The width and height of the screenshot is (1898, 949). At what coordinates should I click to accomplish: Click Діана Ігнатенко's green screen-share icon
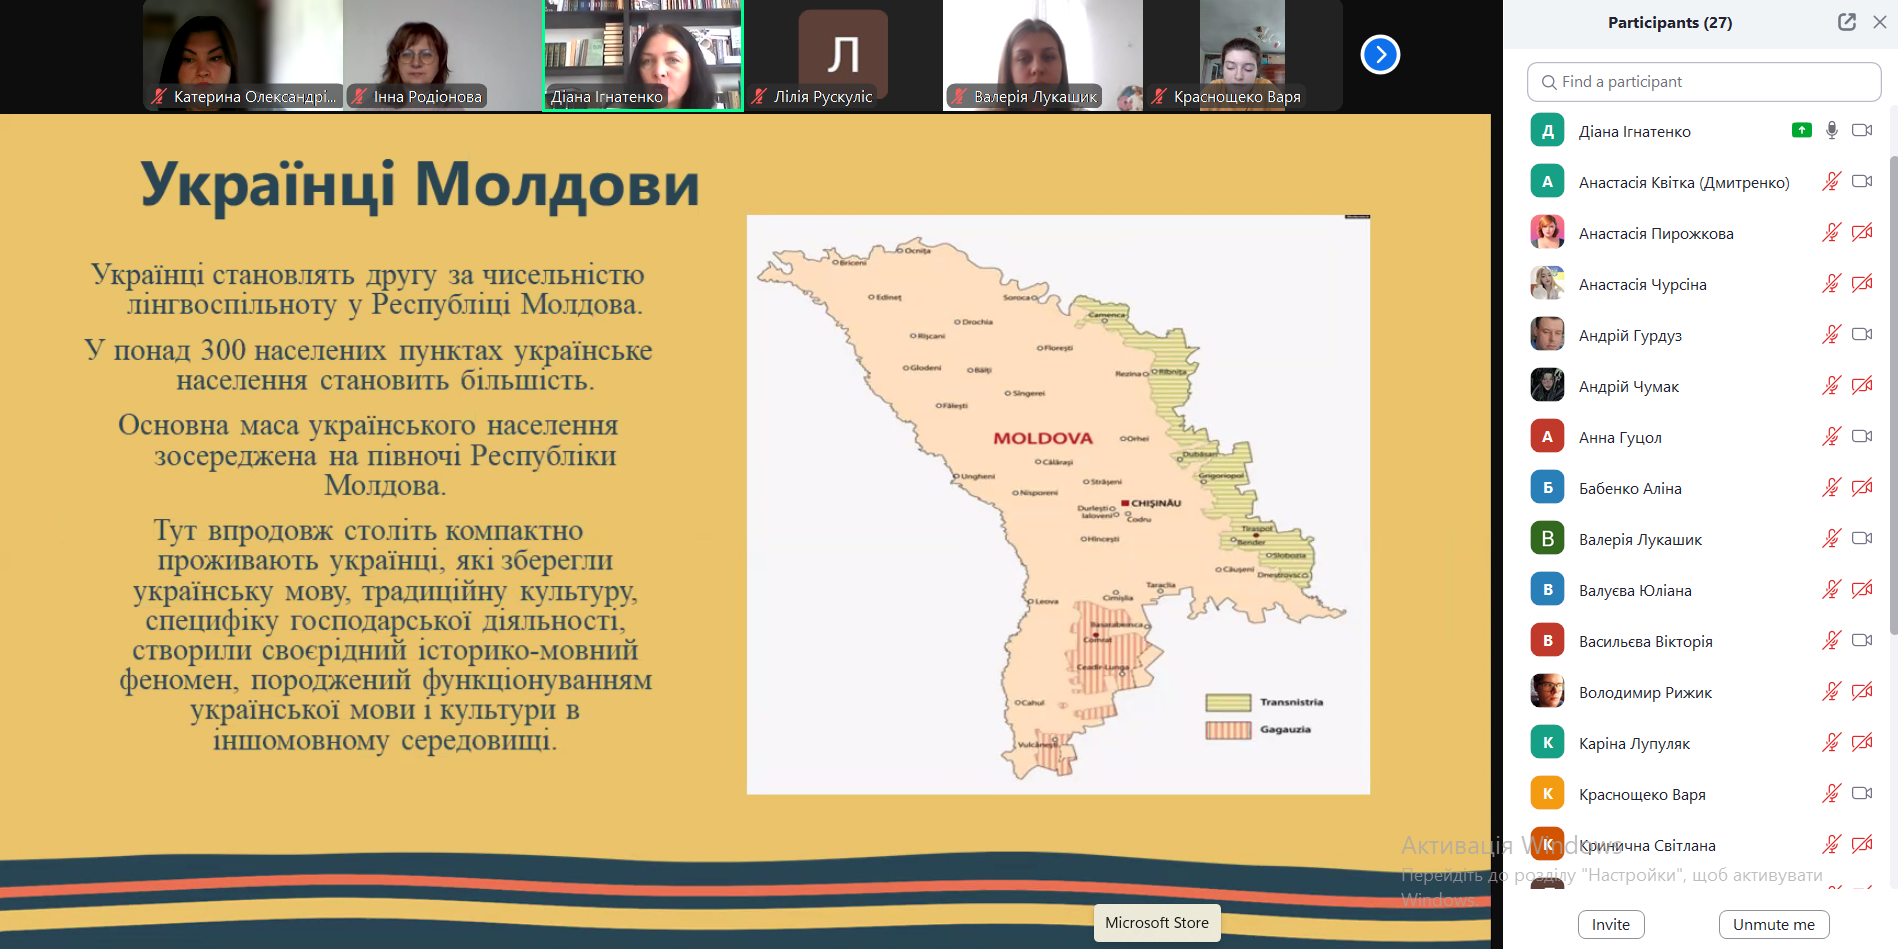click(1801, 130)
